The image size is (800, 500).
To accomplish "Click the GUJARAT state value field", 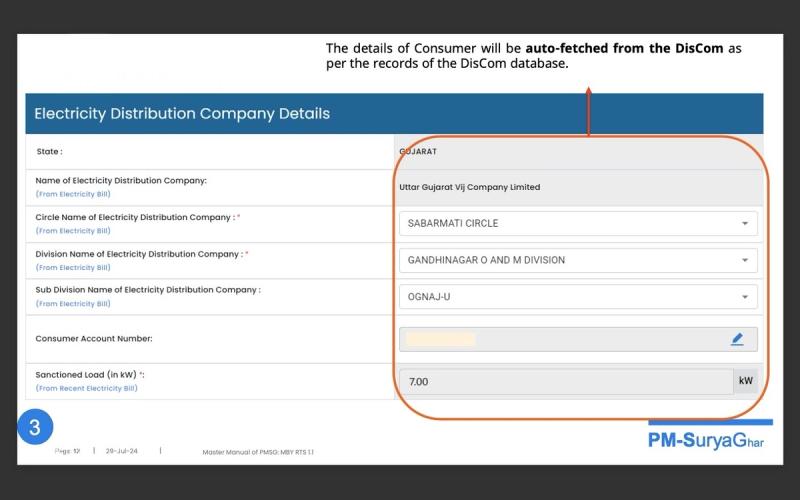I will [579, 152].
